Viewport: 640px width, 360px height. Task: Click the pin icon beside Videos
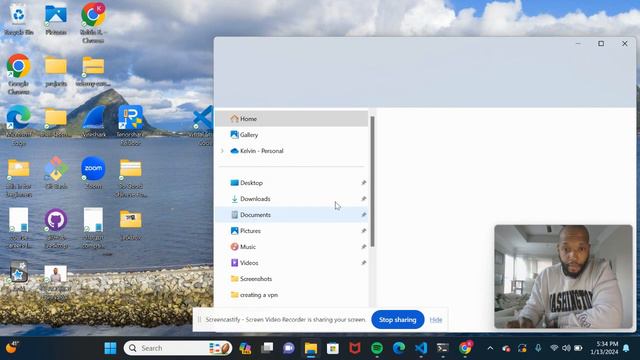(363, 263)
